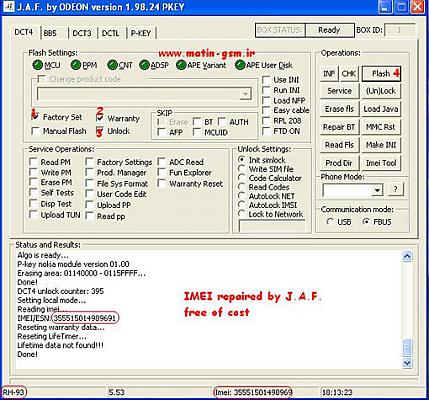The width and height of the screenshot is (429, 400).
Task: Select the Init simlock radio button
Action: point(242,160)
